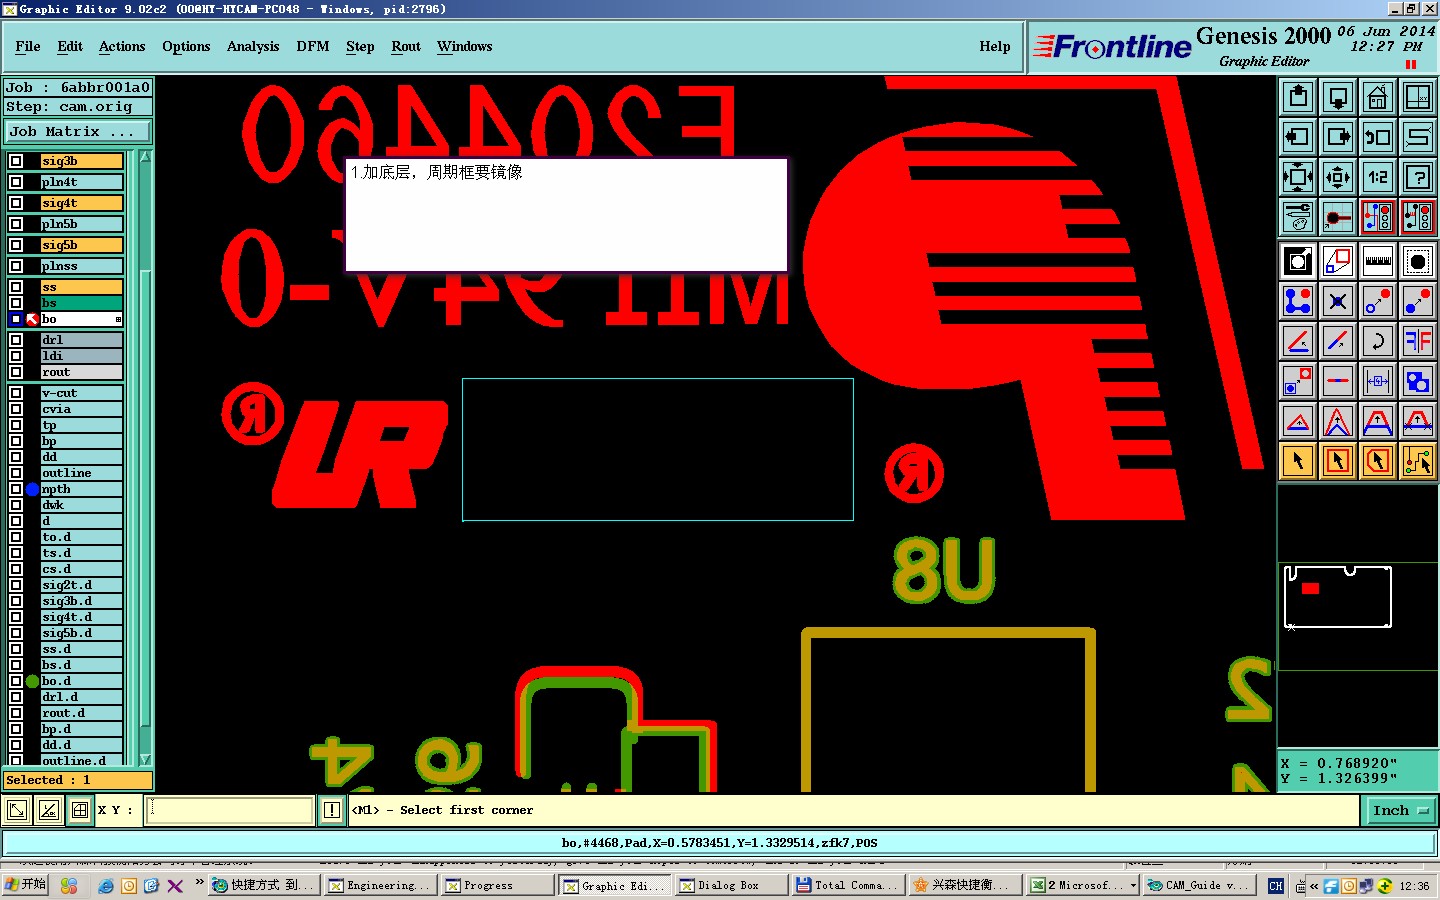Click the XY window layout icon
The width and height of the screenshot is (1440, 900).
point(1418,97)
